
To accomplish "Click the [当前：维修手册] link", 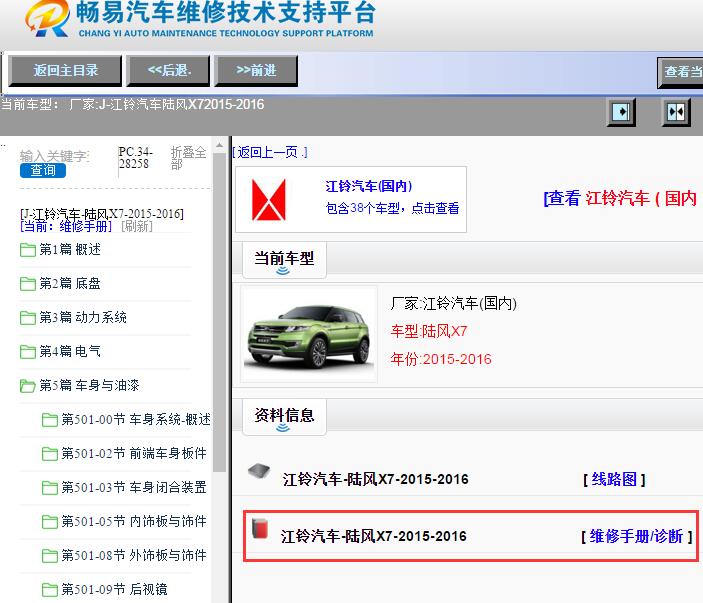I will [x=66, y=226].
